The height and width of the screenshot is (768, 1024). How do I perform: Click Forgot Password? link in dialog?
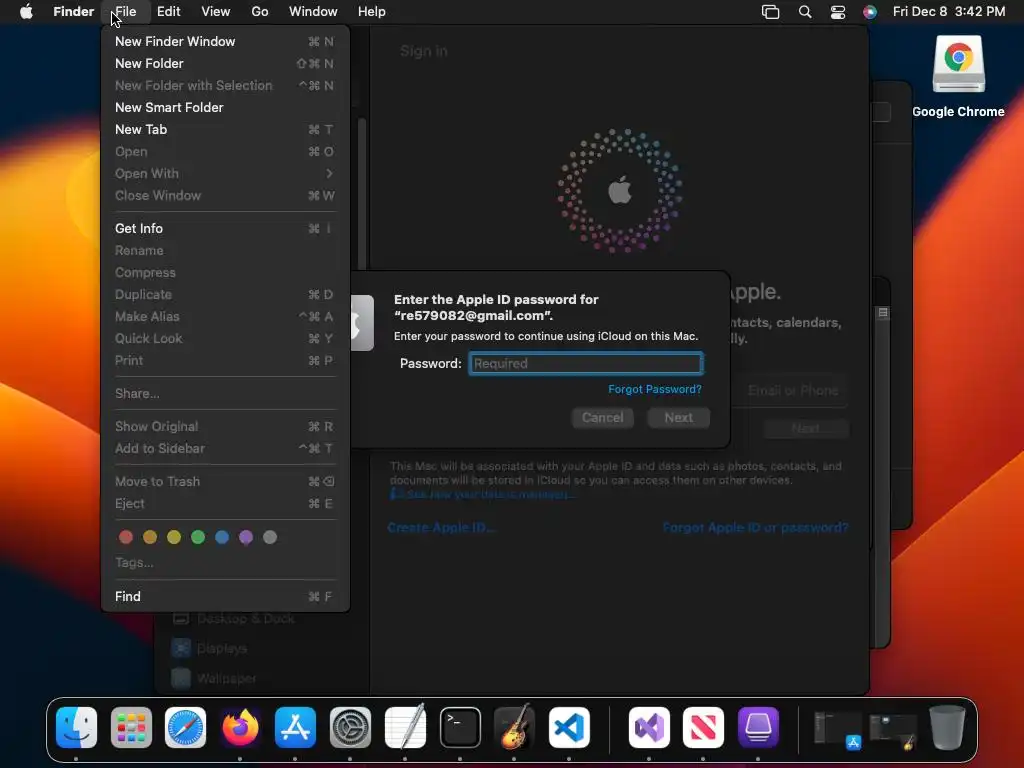tap(654, 389)
